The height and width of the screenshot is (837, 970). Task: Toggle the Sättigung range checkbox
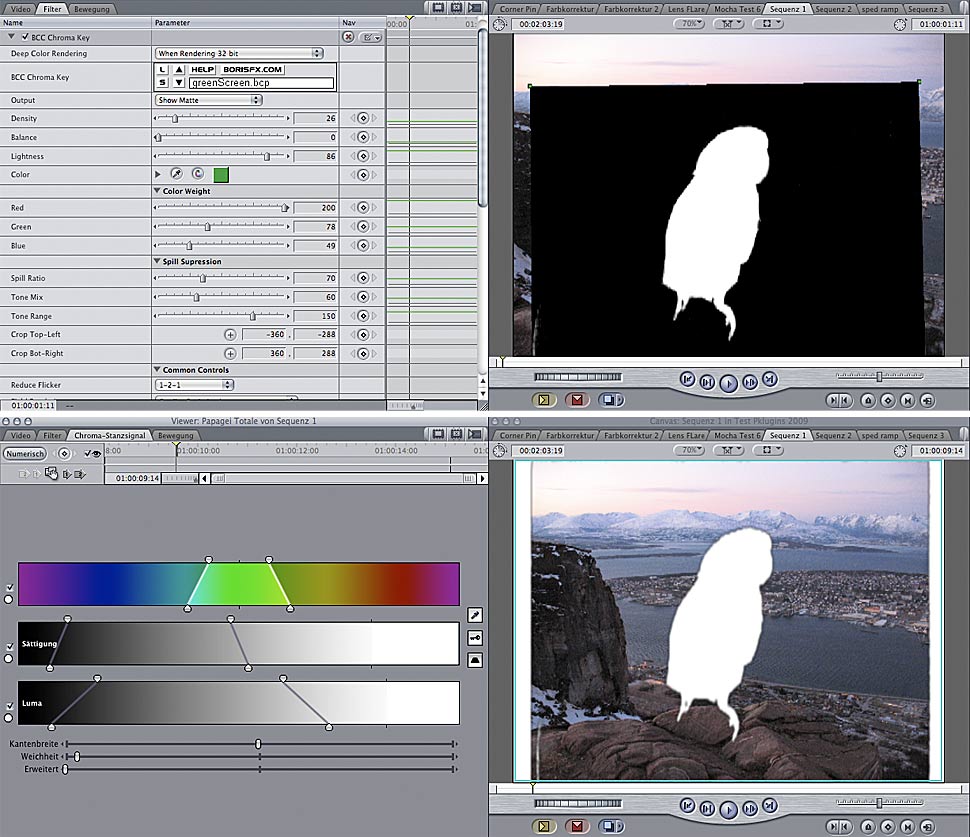[10, 646]
